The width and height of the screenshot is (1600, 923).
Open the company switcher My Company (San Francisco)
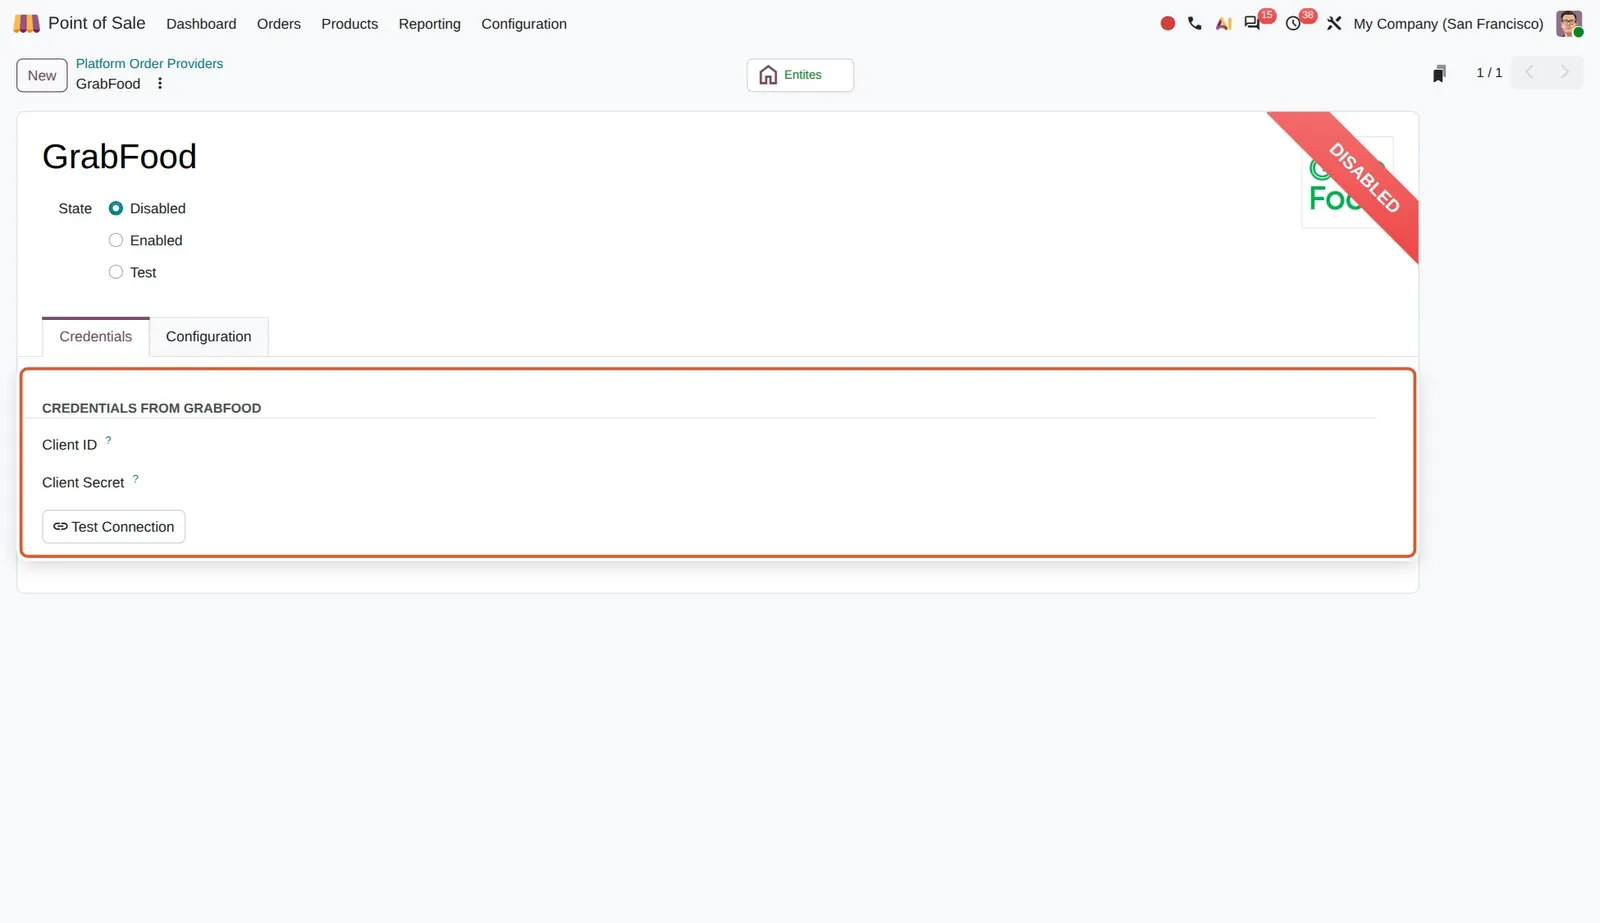click(x=1448, y=24)
